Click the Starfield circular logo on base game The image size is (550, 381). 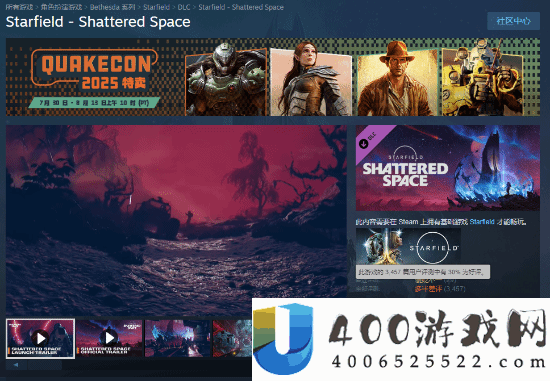(x=433, y=248)
